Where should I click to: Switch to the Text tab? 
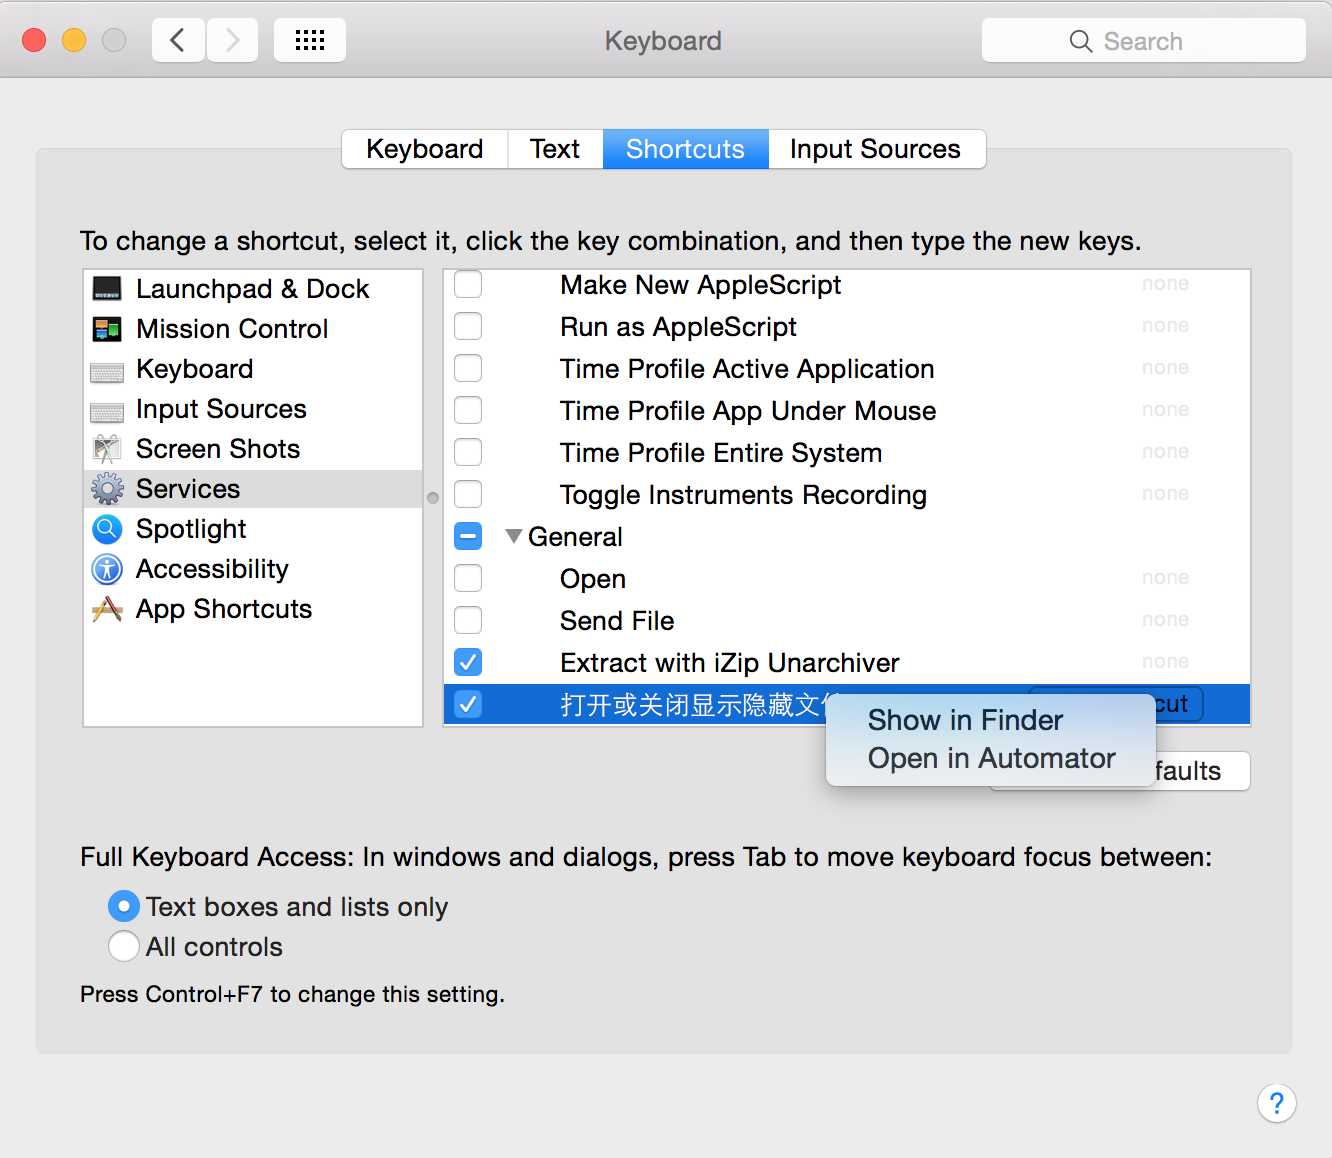point(555,149)
